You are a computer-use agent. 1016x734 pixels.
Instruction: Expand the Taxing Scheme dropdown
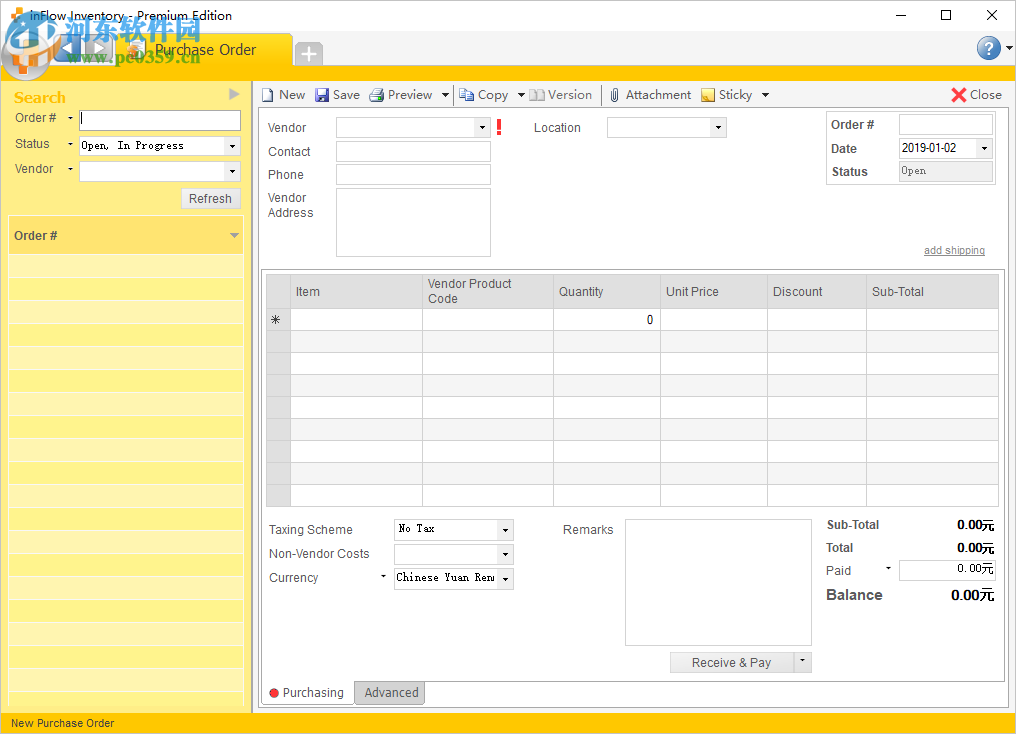[505, 530]
